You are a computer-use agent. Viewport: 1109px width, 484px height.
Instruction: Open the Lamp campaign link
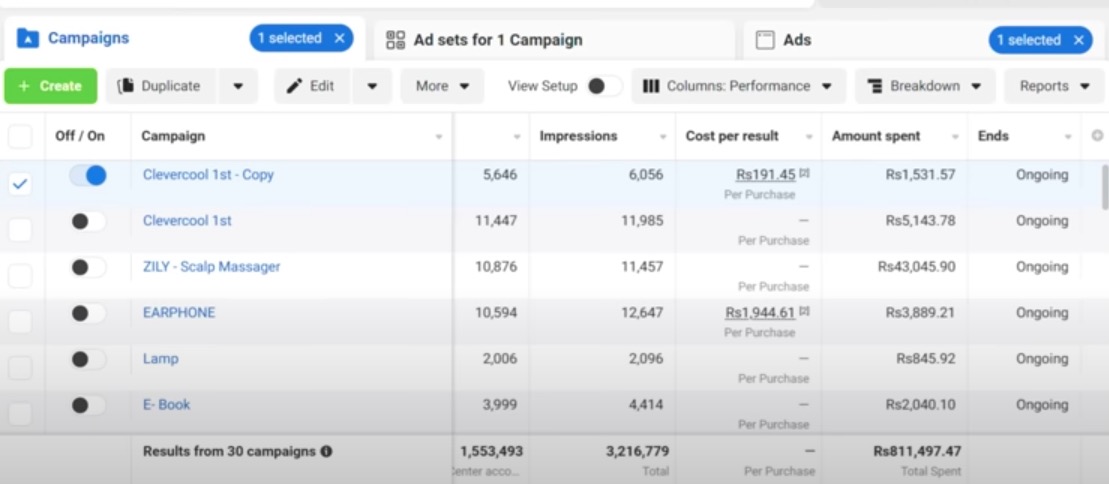pyautogui.click(x=161, y=358)
